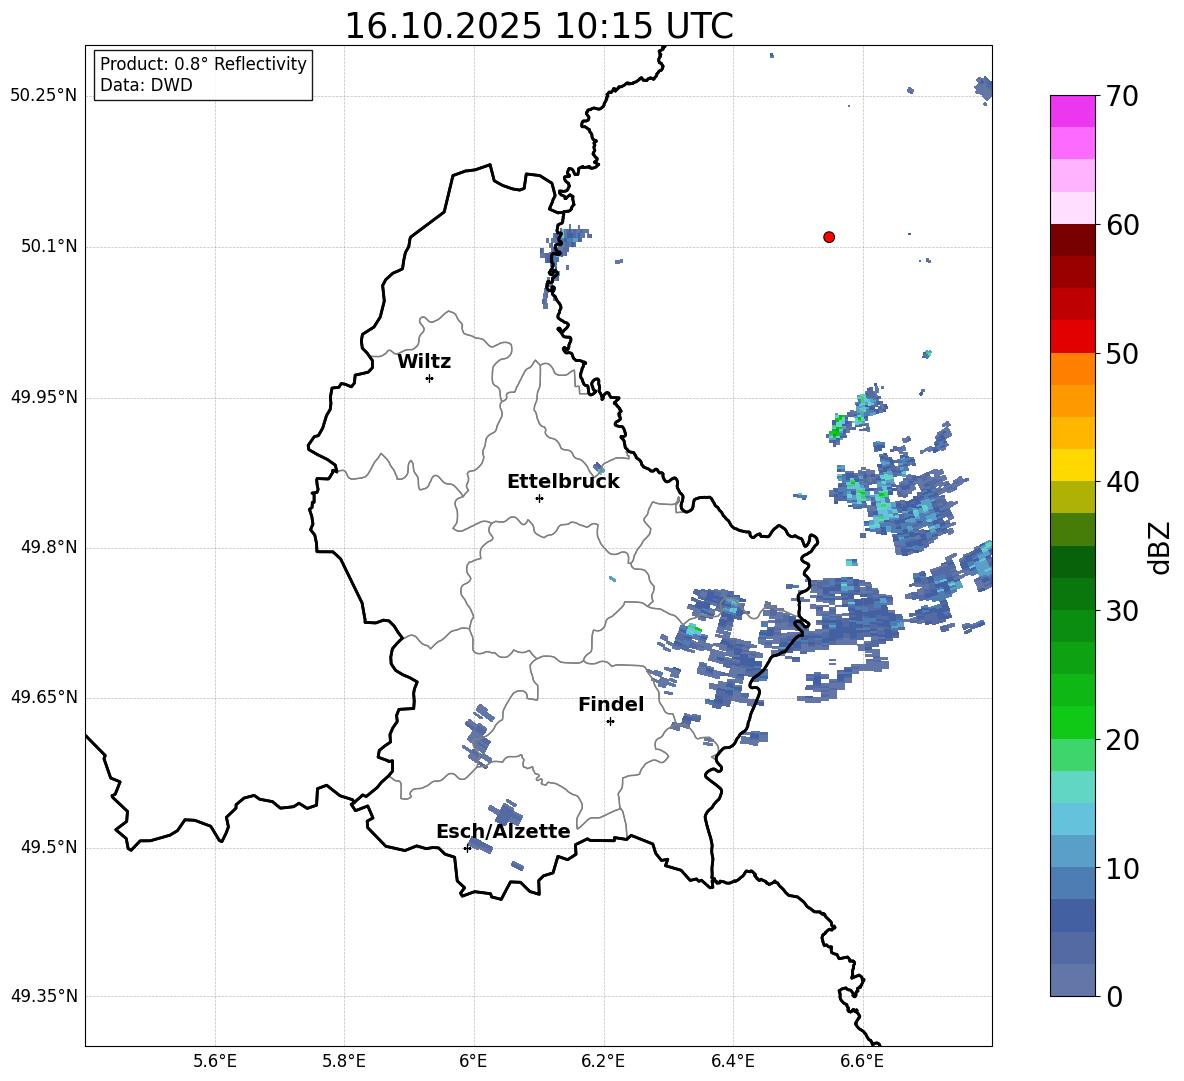
Task: Select the Esch/Alzette city label
Action: [503, 831]
